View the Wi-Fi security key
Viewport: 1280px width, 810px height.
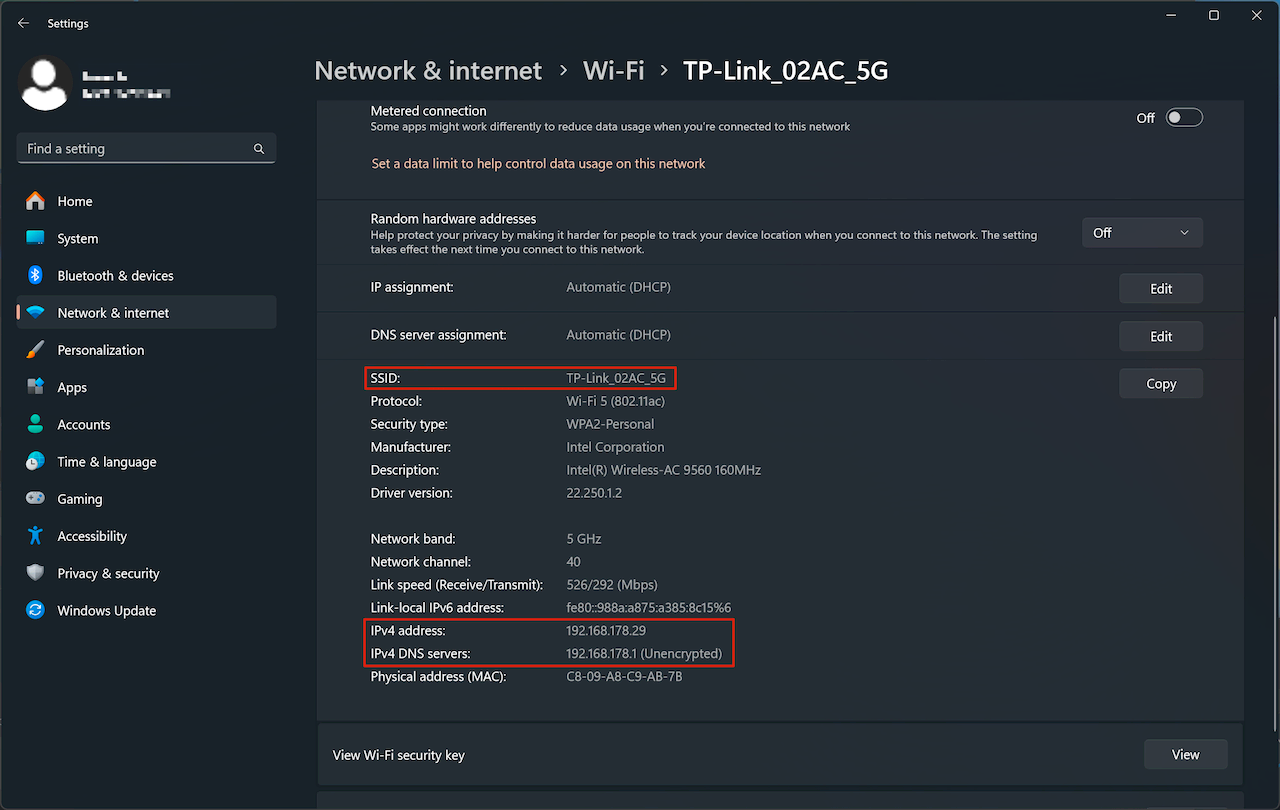[1185, 754]
